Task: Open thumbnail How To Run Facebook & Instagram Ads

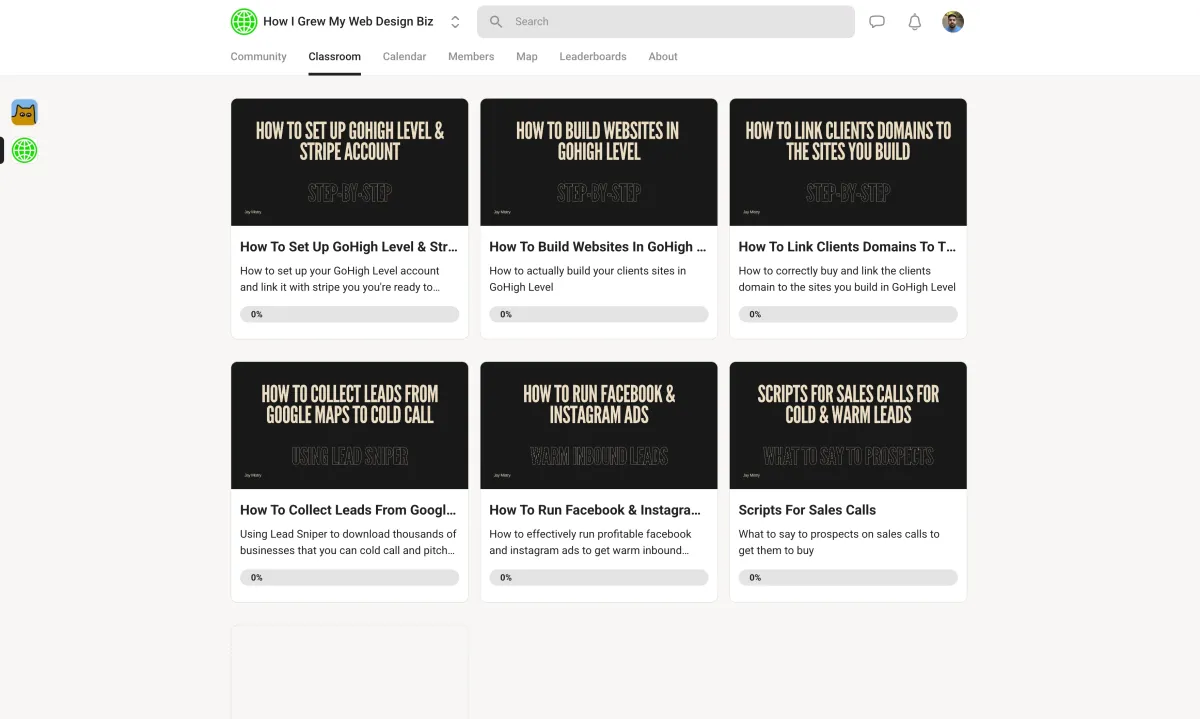Action: [x=599, y=425]
